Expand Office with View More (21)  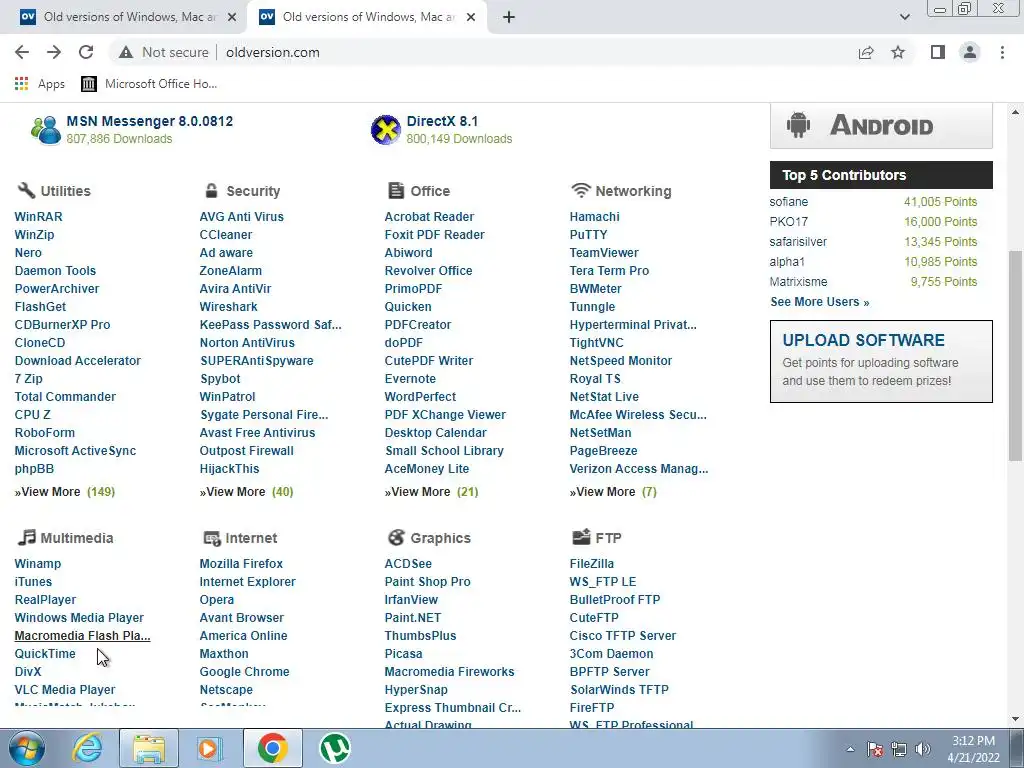point(432,492)
